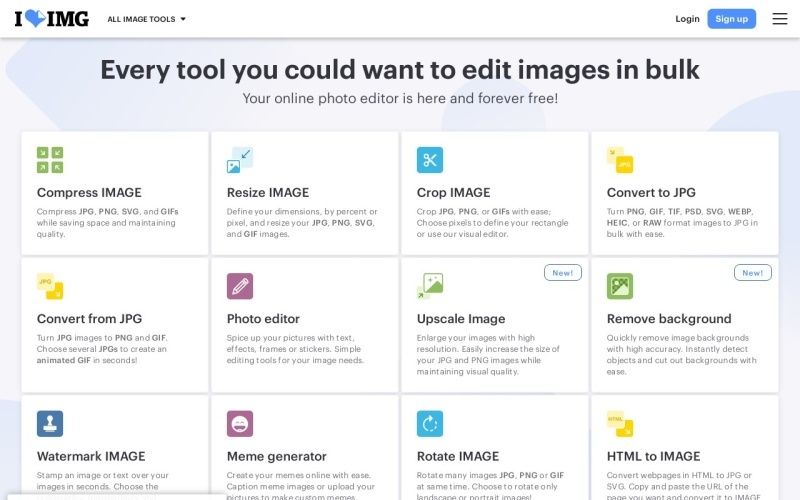Click the Login link
Screen dimensions: 800x500
pos(687,19)
